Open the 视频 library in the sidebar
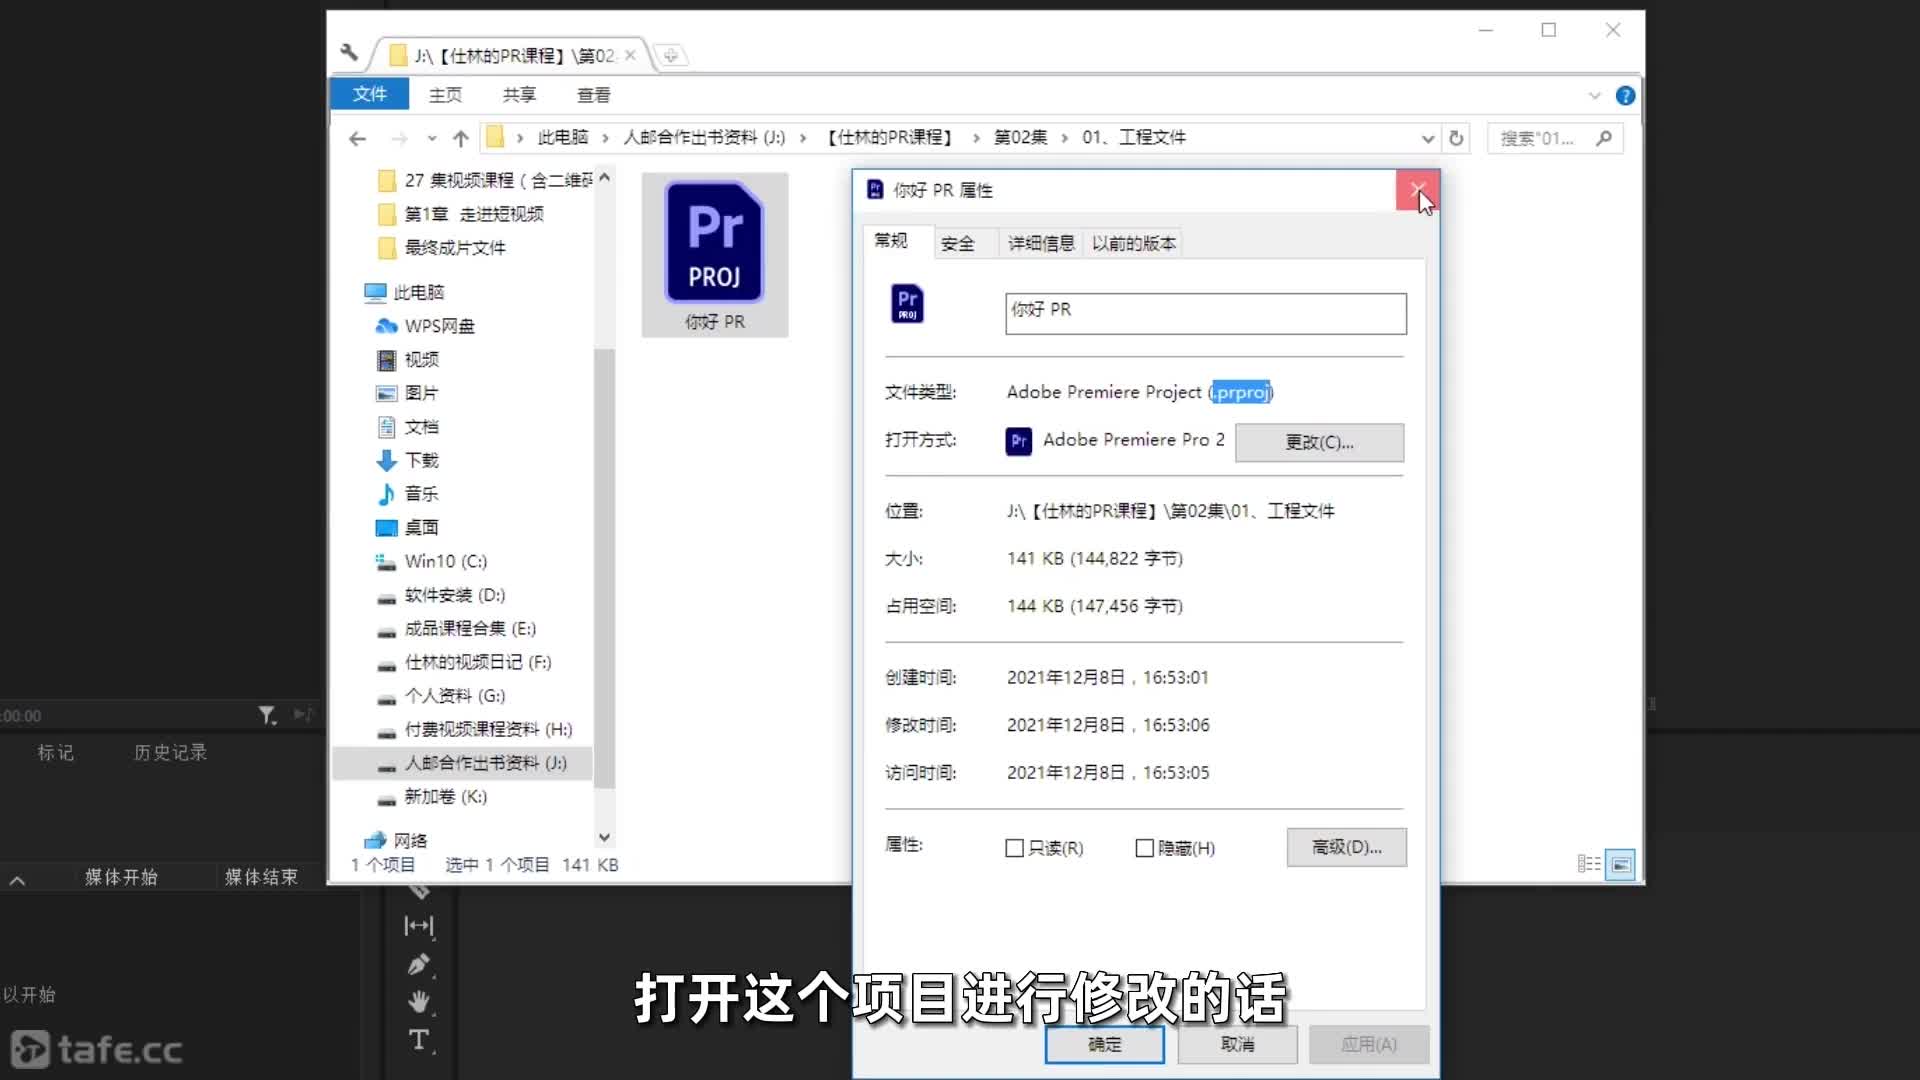1920x1080 pixels. 407,360
